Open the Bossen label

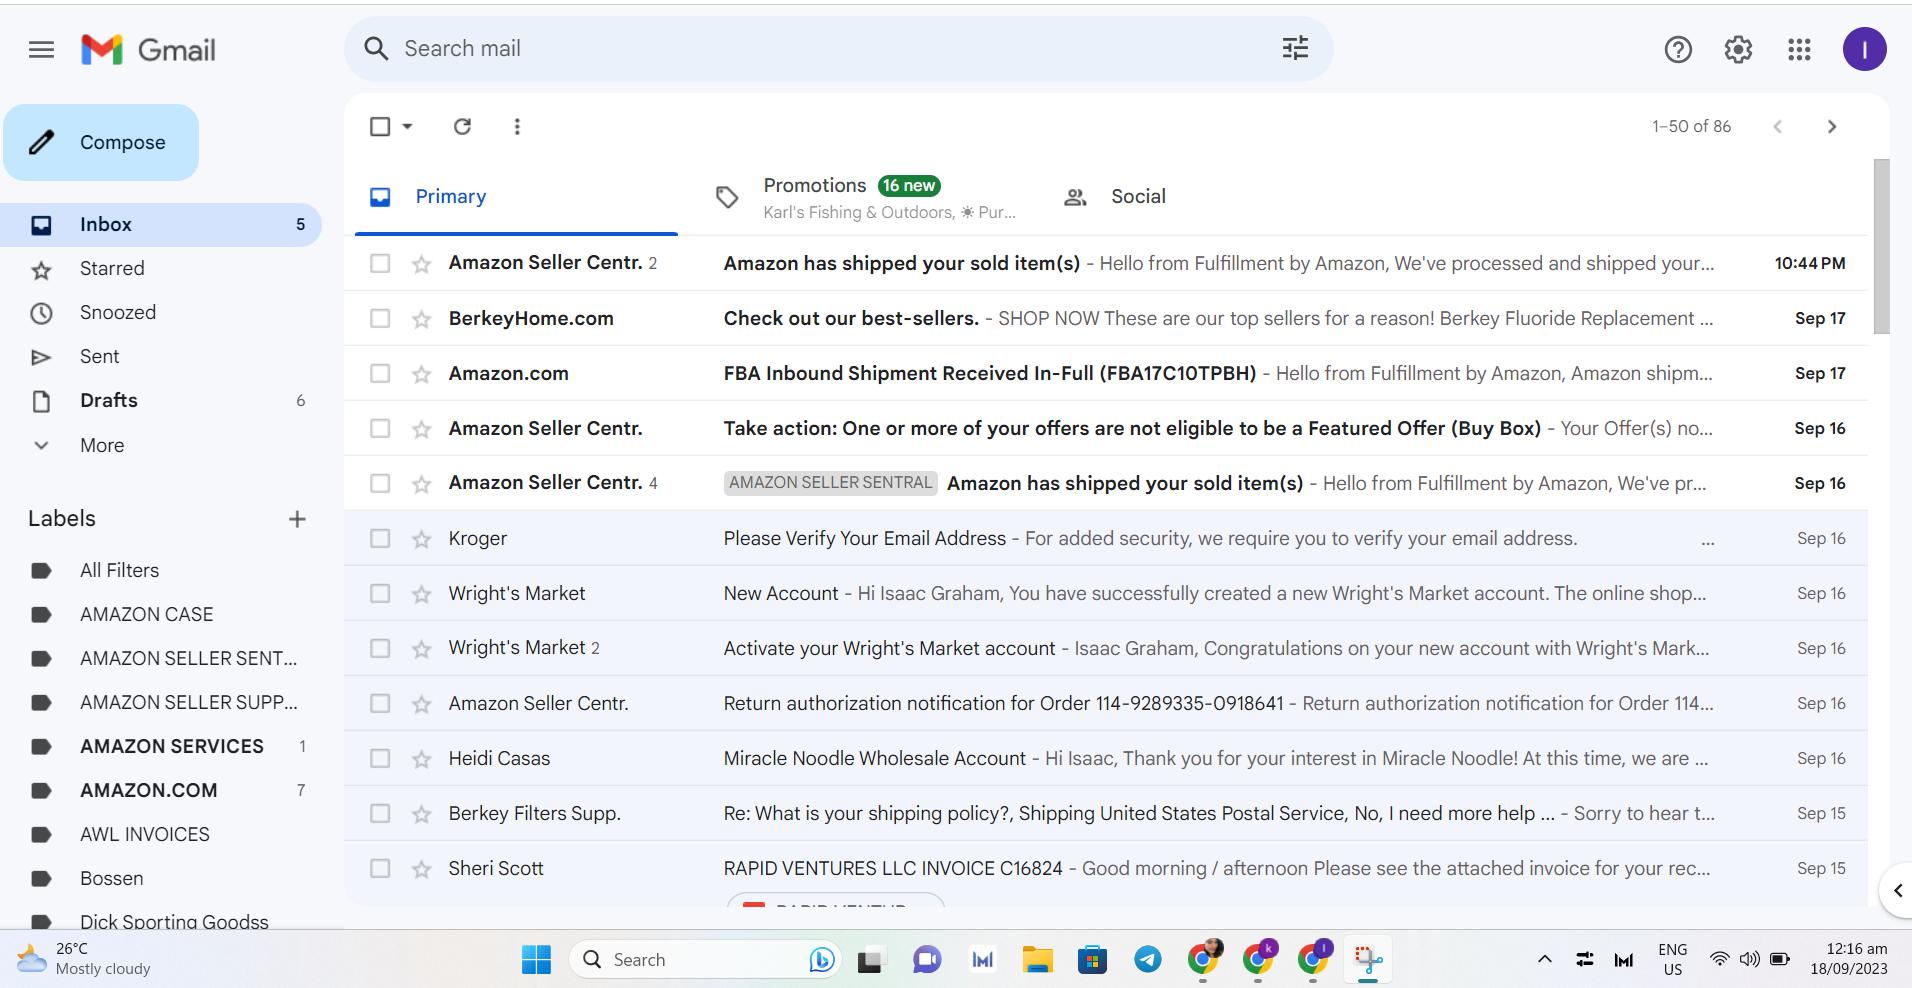[111, 878]
